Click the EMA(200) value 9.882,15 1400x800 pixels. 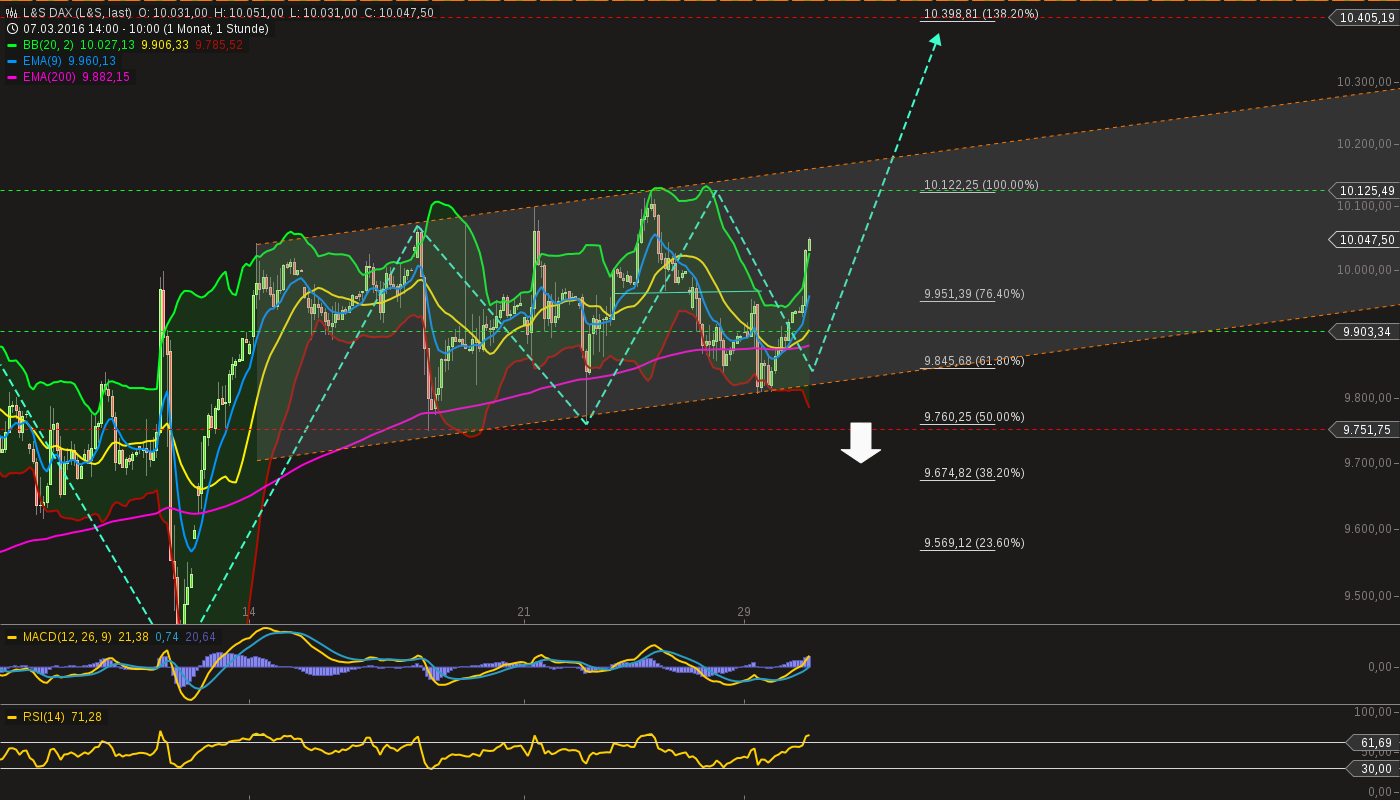(x=106, y=77)
